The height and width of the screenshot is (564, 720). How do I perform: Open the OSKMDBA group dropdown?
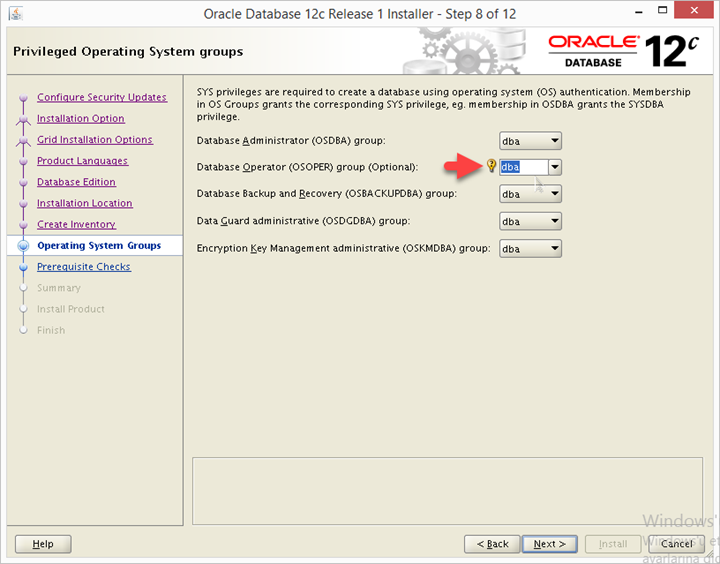530,248
